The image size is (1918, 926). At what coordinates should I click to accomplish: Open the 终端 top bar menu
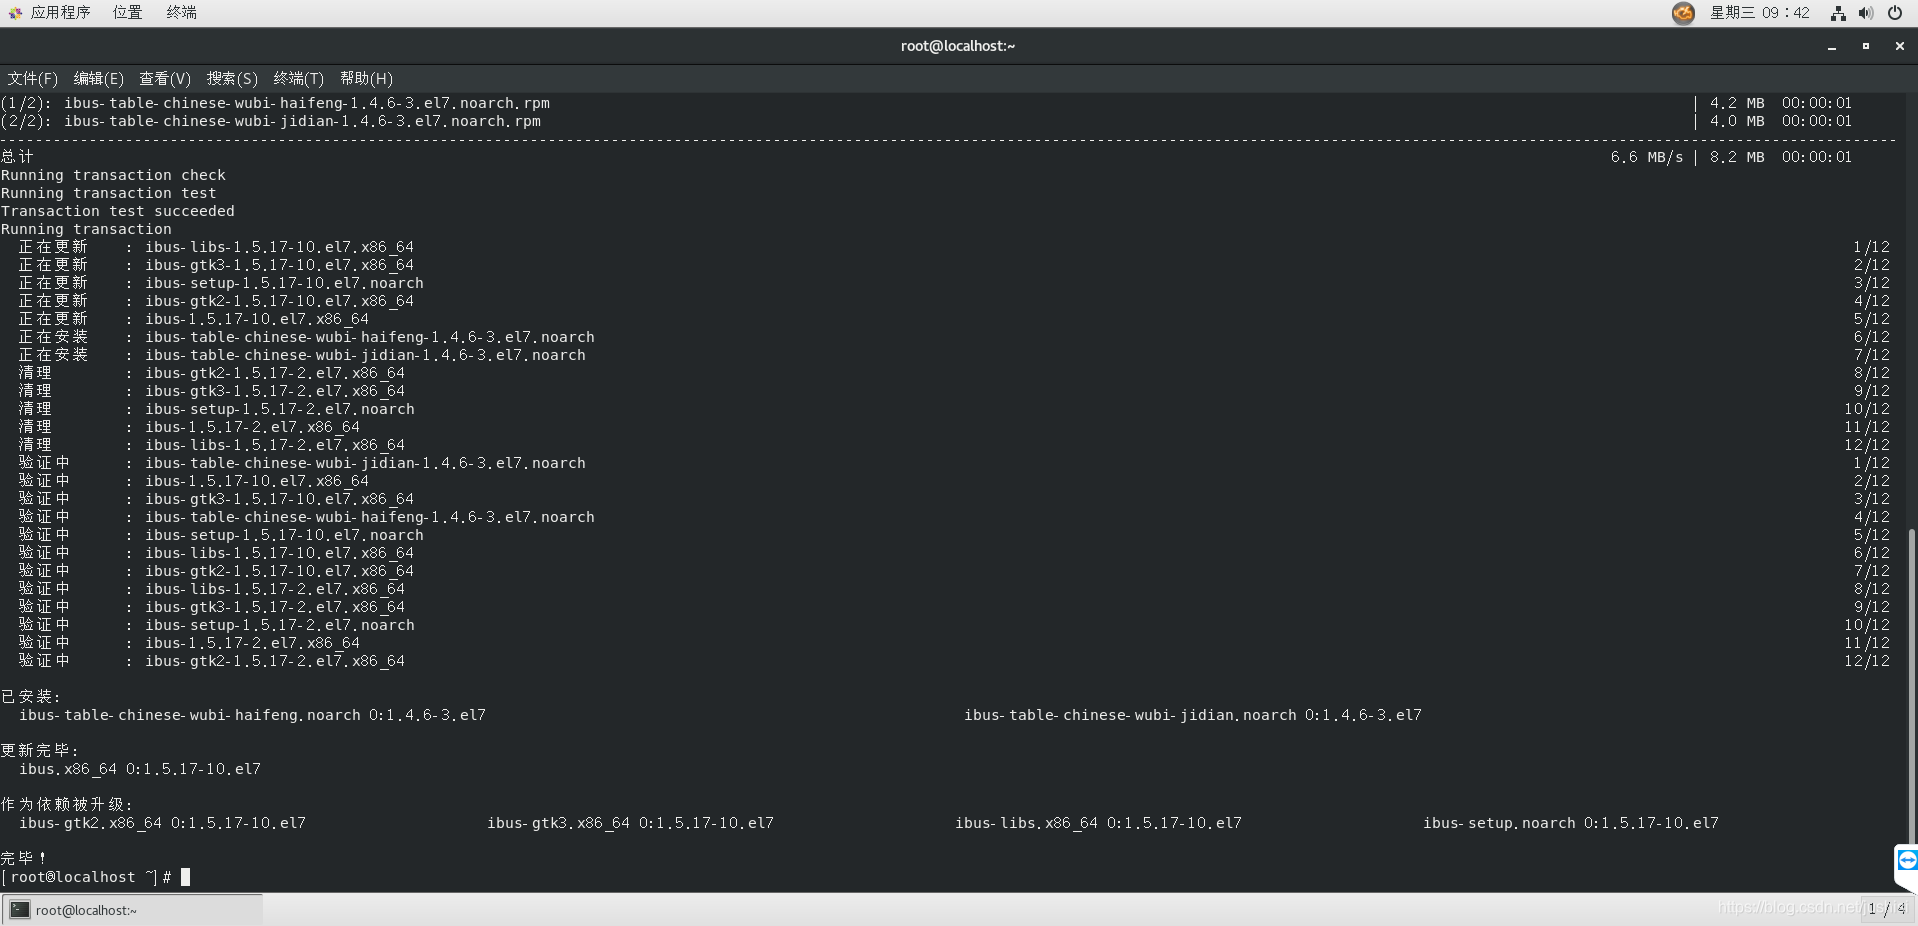coord(181,12)
